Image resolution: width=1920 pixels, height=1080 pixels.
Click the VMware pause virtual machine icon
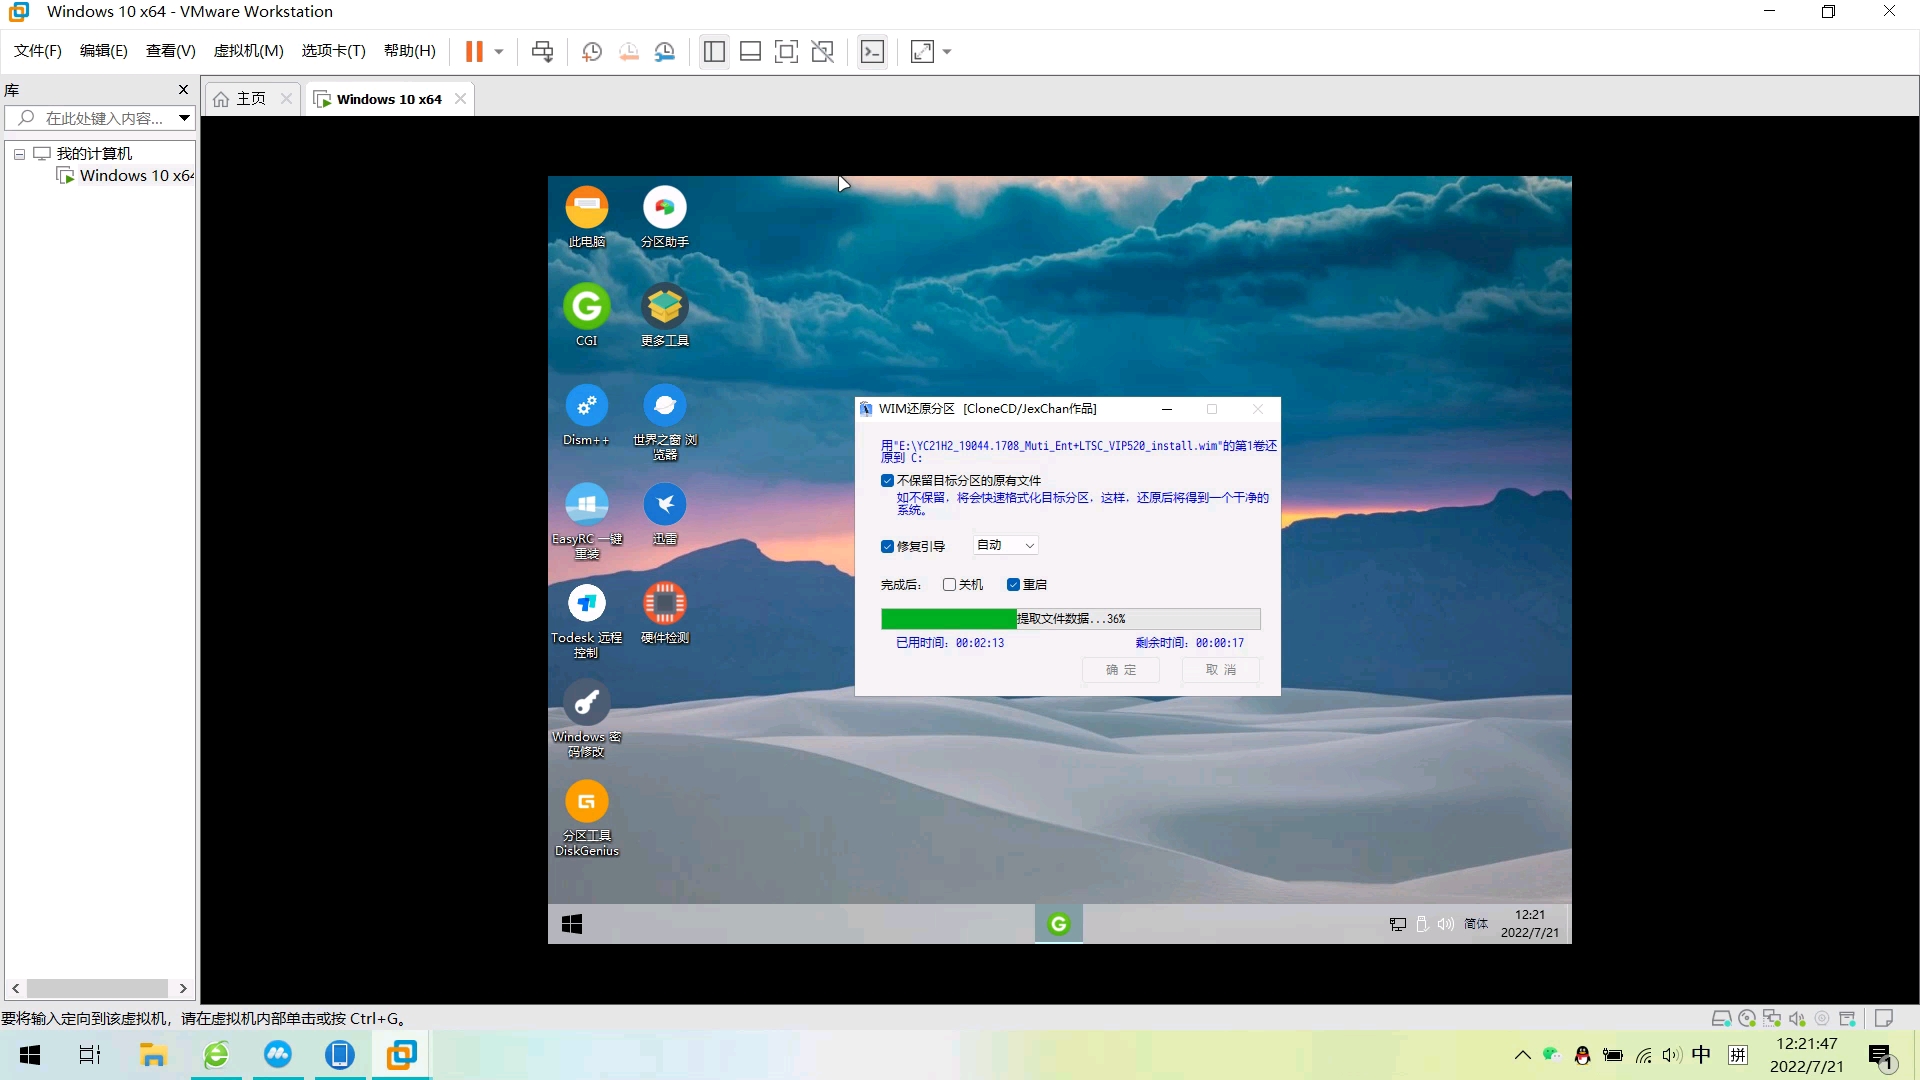[x=474, y=51]
